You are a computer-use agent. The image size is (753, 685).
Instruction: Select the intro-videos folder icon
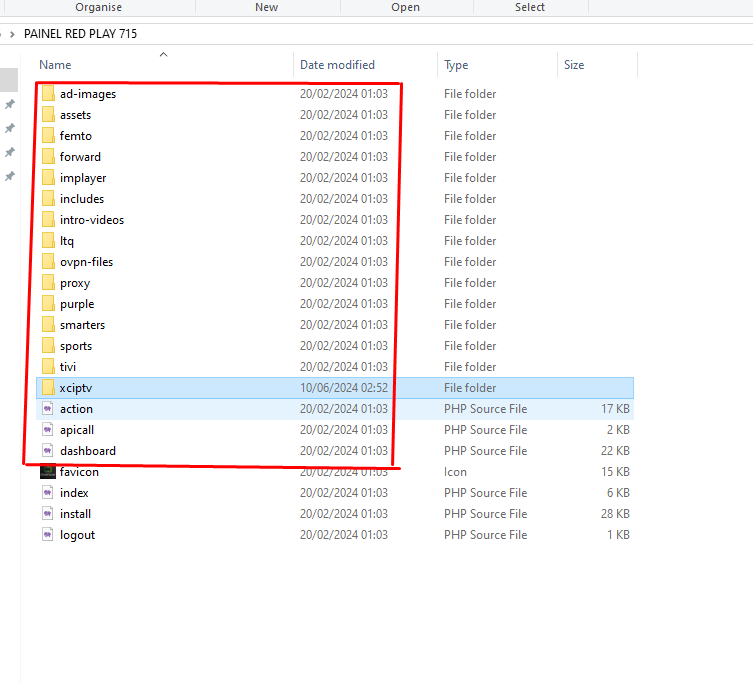[47, 220]
